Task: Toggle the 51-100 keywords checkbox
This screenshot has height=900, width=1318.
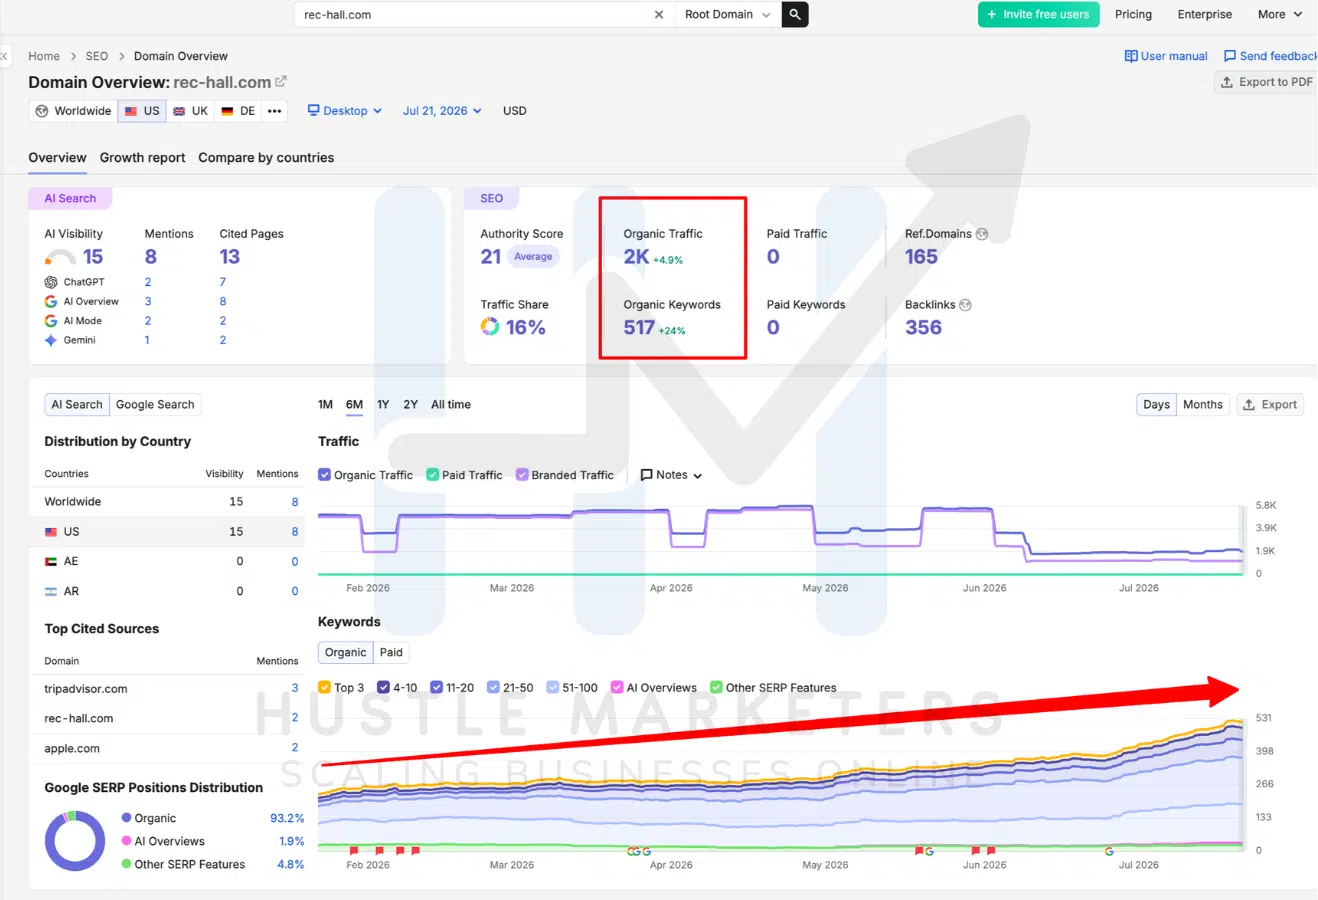Action: (553, 687)
